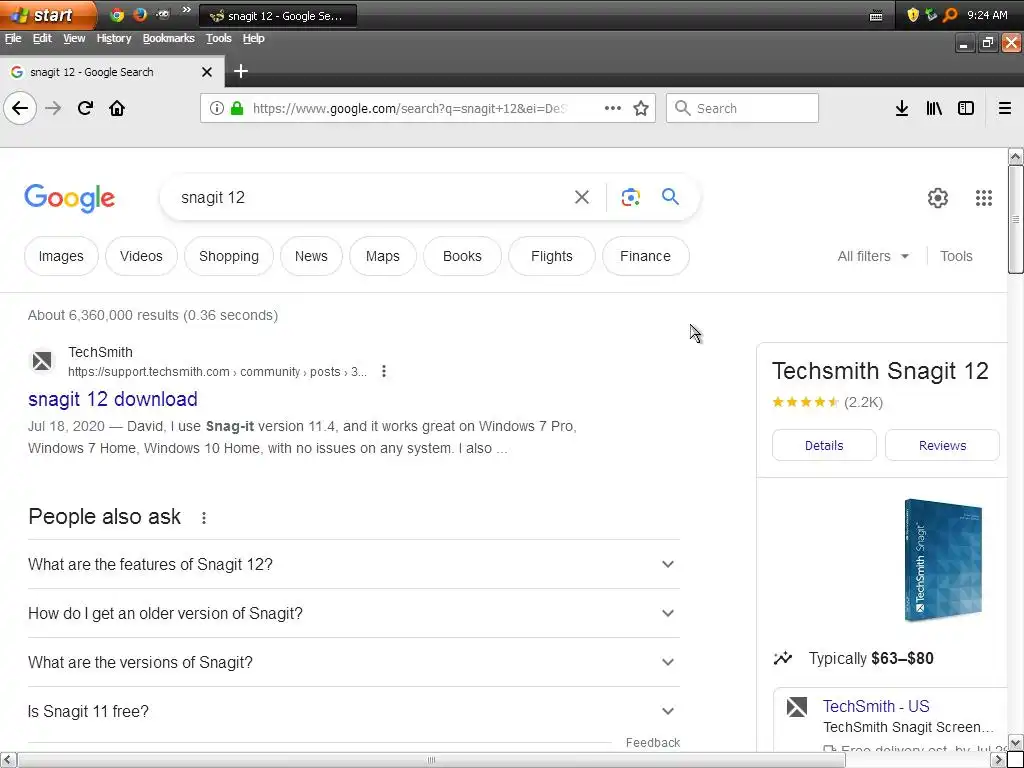Open the Google apps grid

pyautogui.click(x=984, y=198)
